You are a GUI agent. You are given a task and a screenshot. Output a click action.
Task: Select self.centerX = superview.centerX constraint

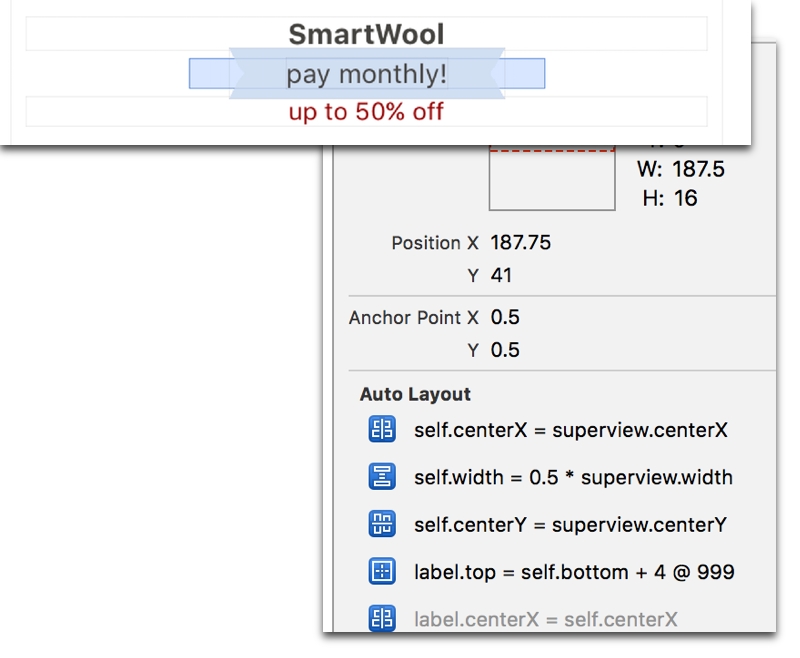click(x=570, y=431)
